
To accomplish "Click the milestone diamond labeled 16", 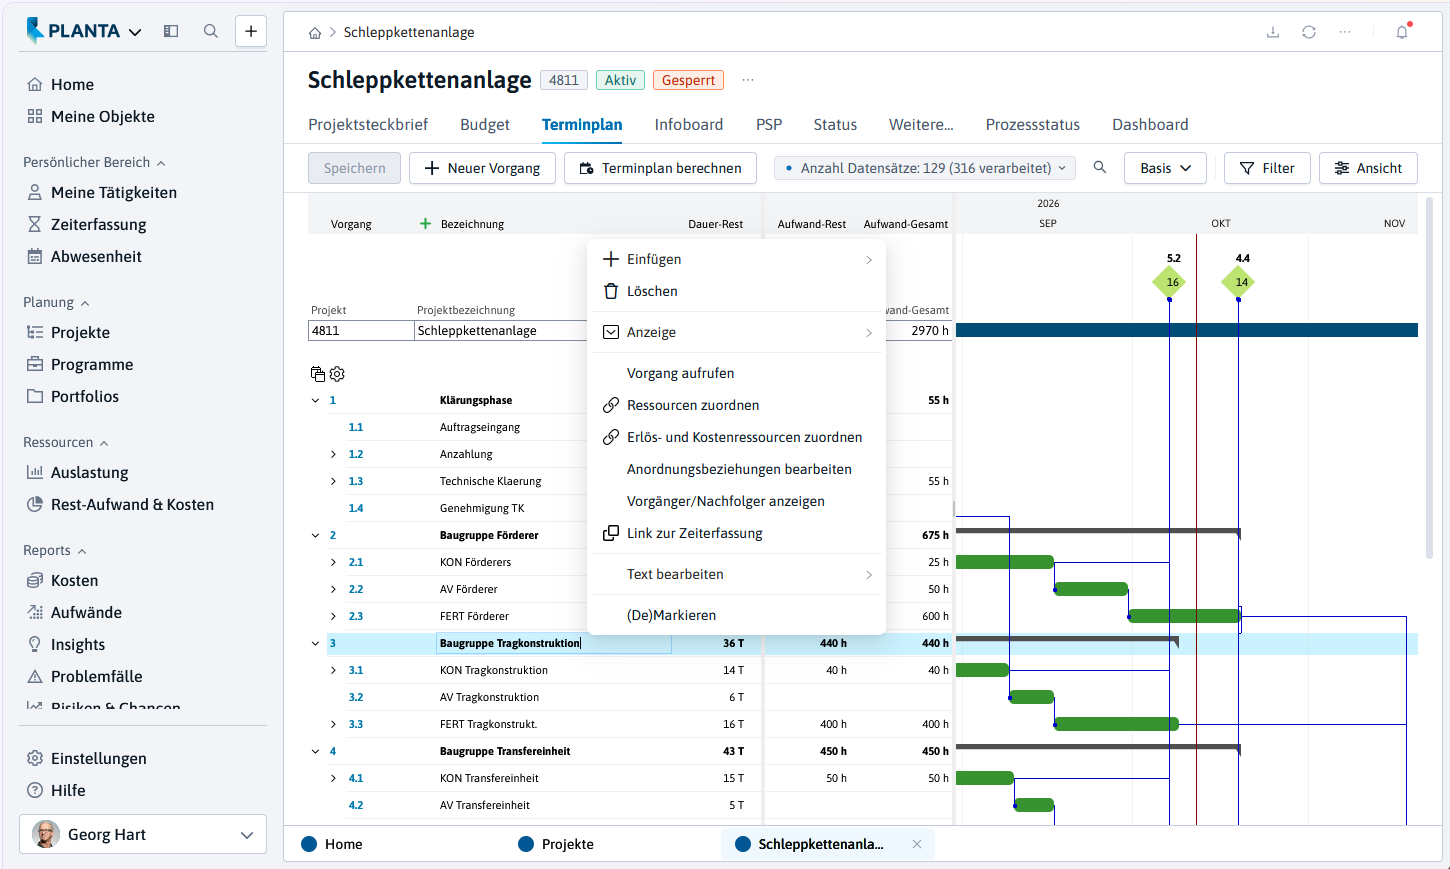I will pos(1170,282).
